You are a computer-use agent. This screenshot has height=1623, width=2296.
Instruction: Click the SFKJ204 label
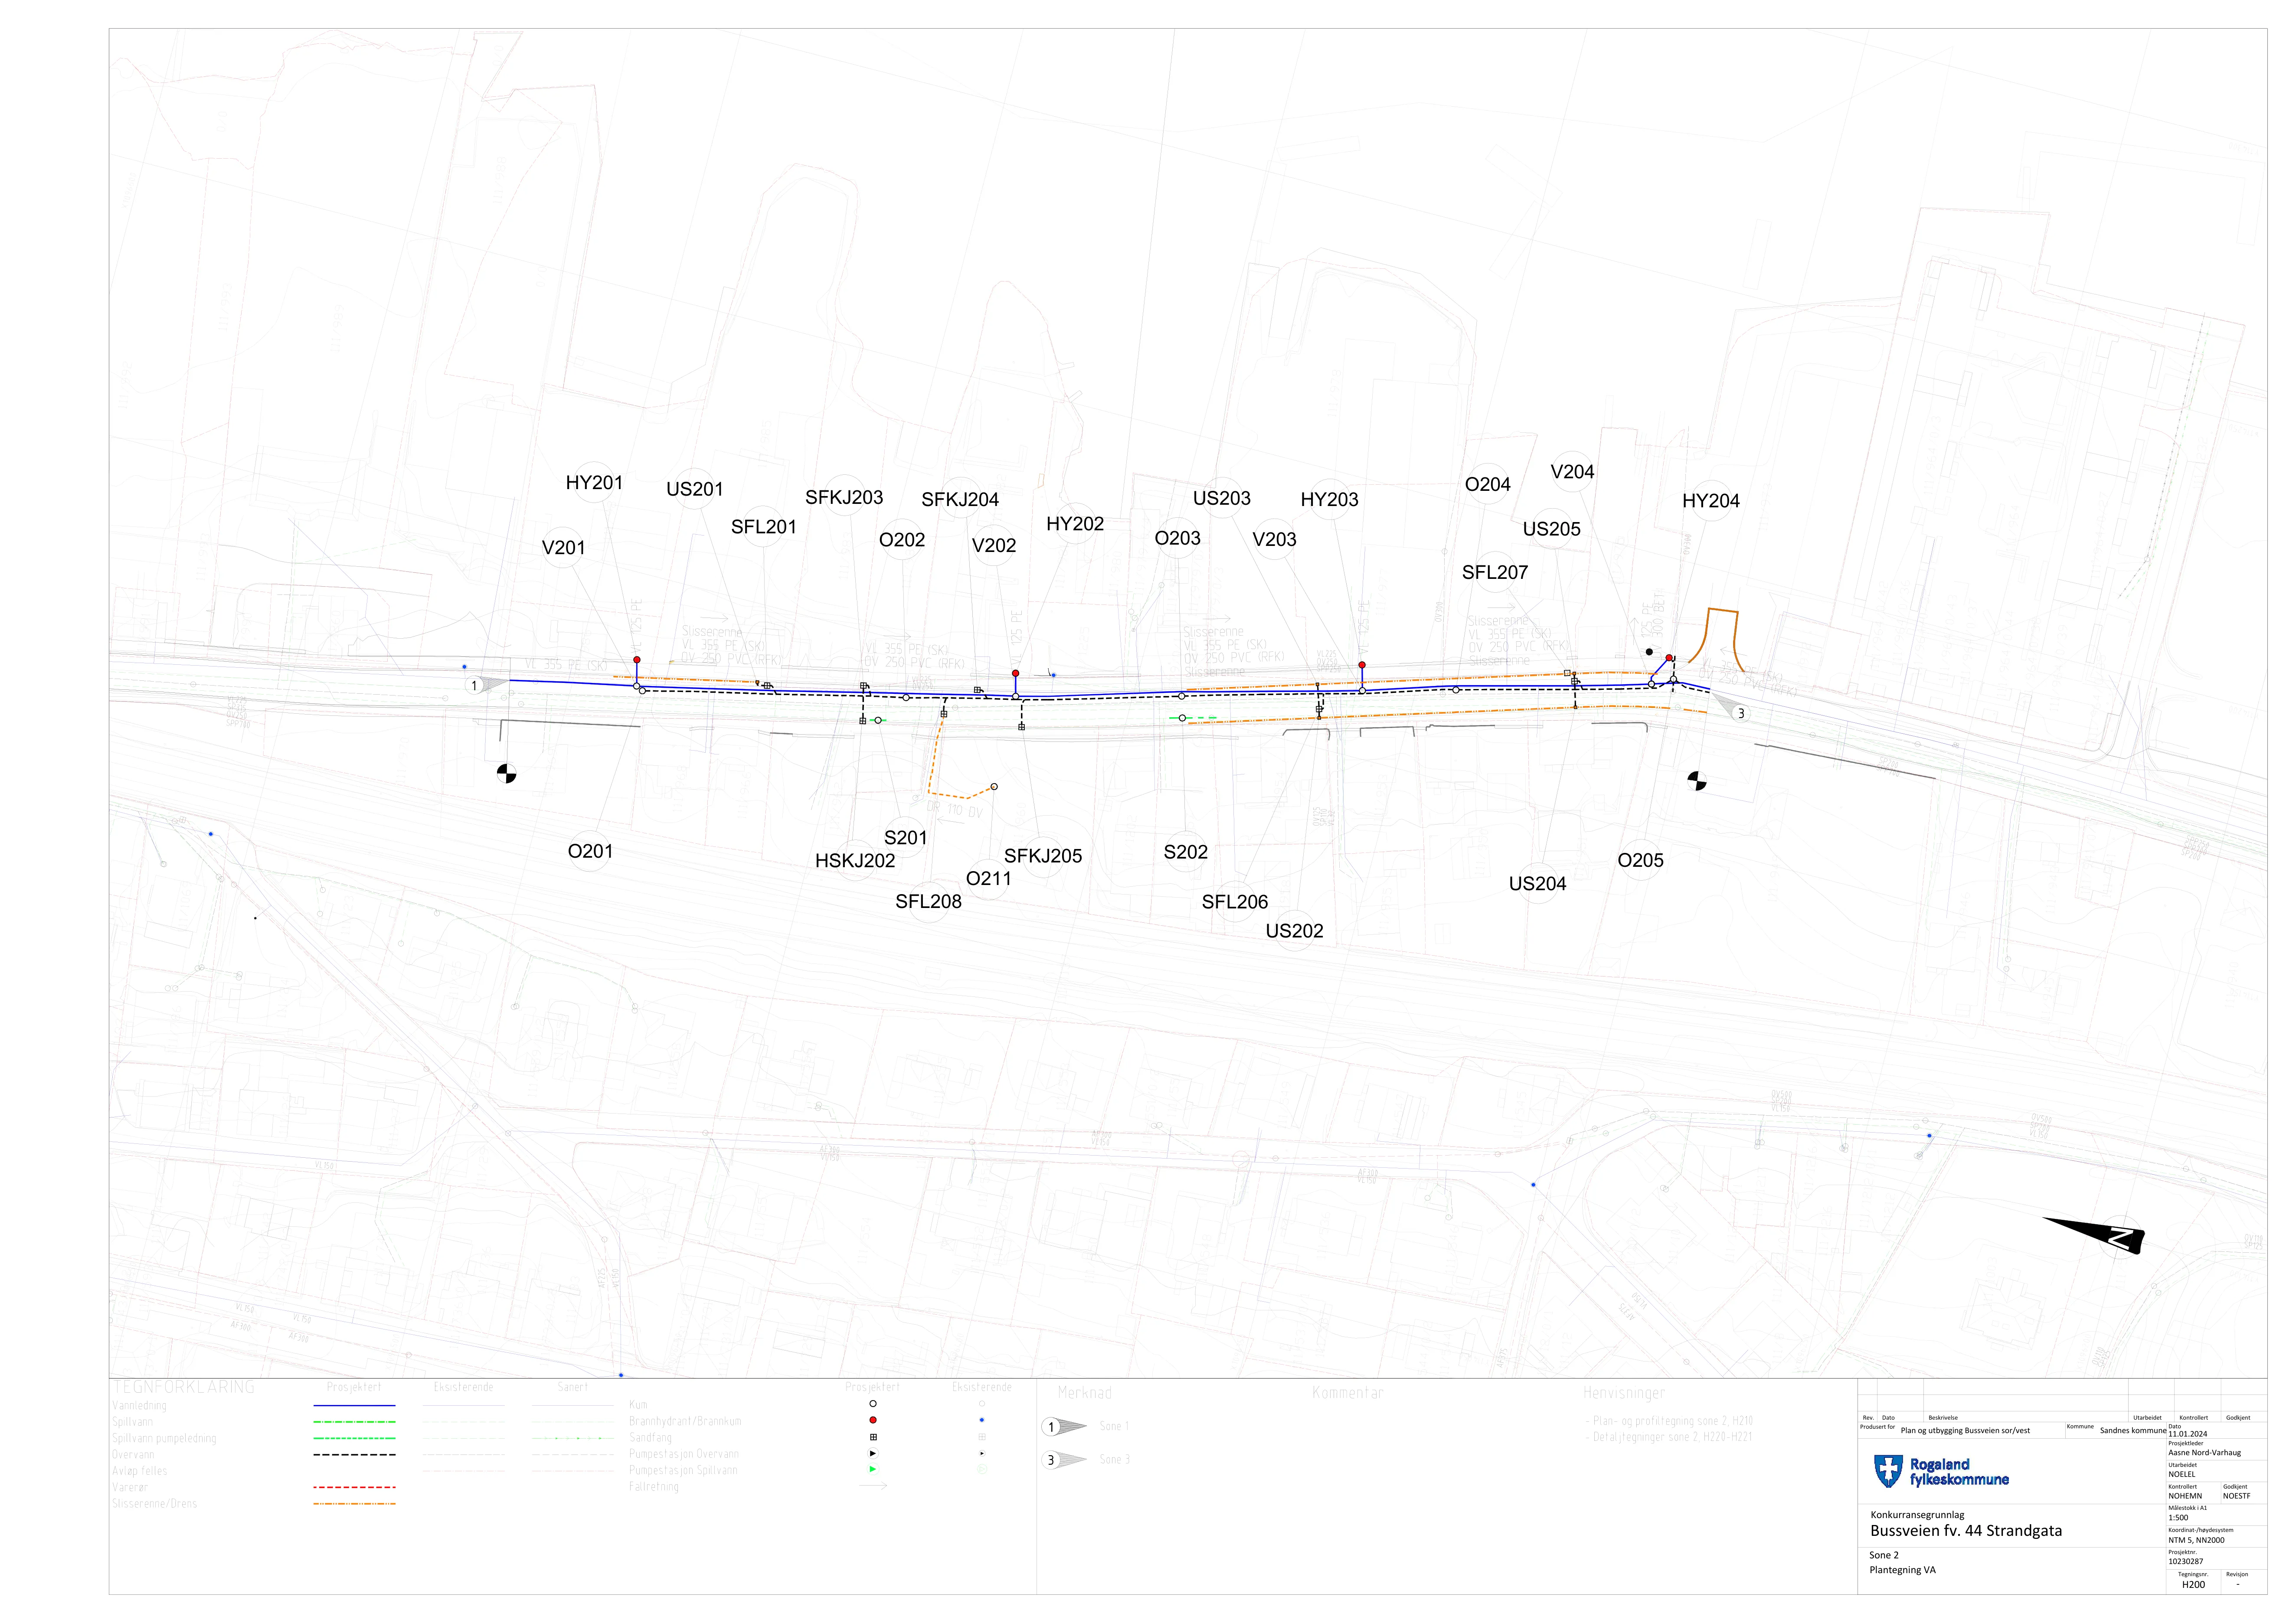click(x=960, y=499)
